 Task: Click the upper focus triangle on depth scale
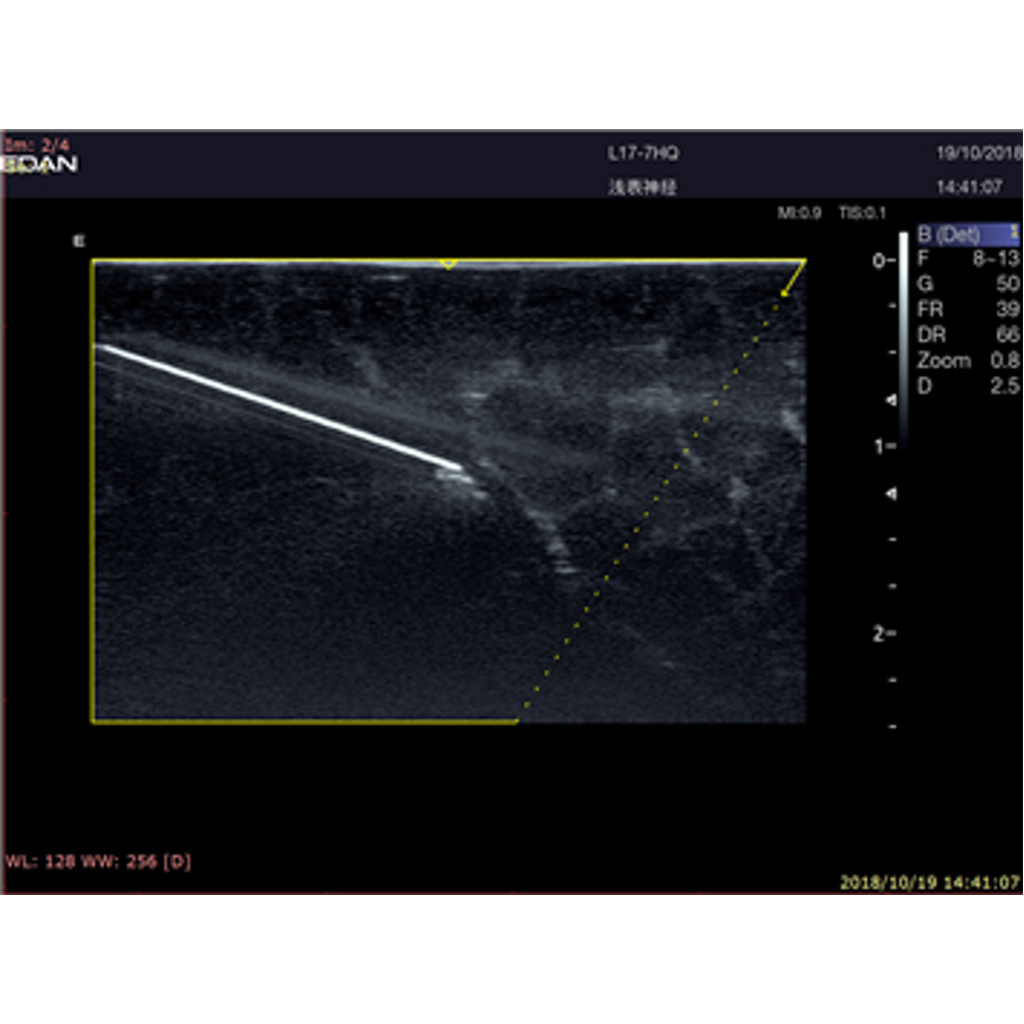(x=890, y=400)
